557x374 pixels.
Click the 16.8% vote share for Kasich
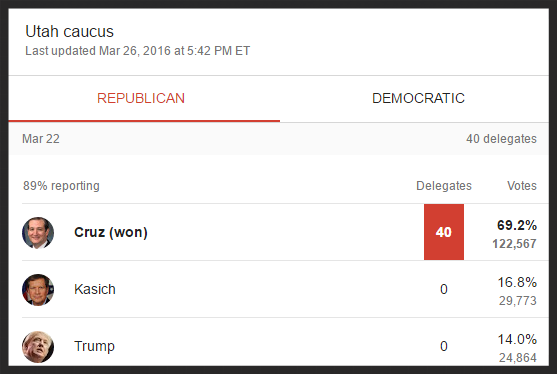[517, 282]
